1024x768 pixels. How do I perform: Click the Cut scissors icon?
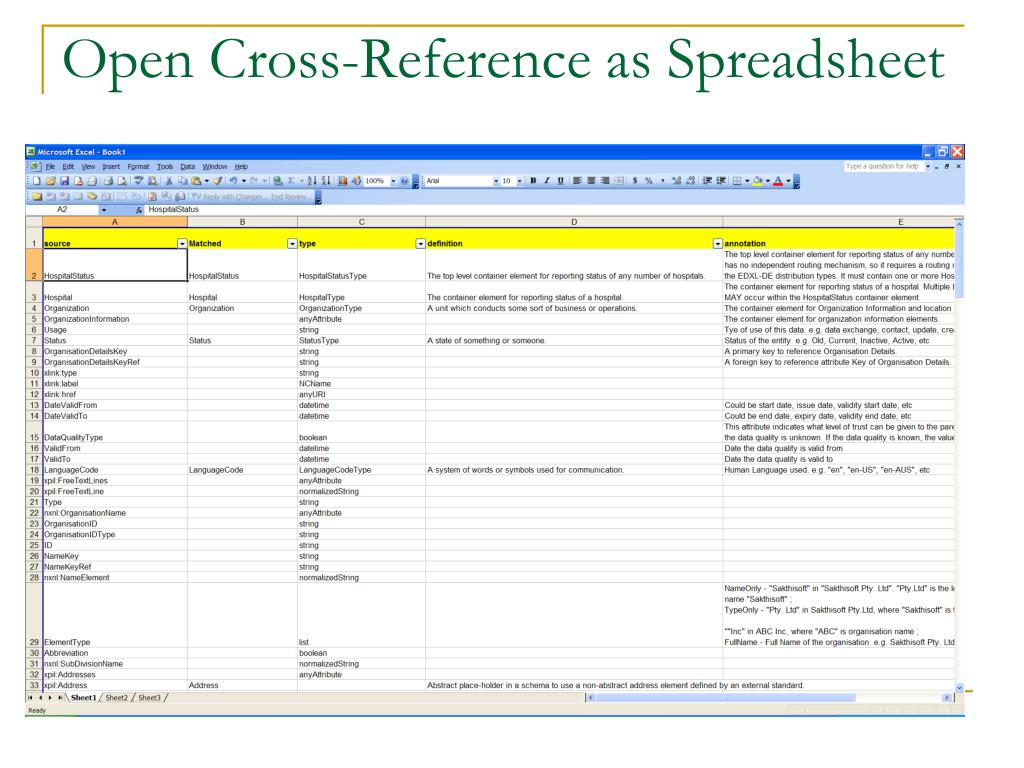(169, 181)
